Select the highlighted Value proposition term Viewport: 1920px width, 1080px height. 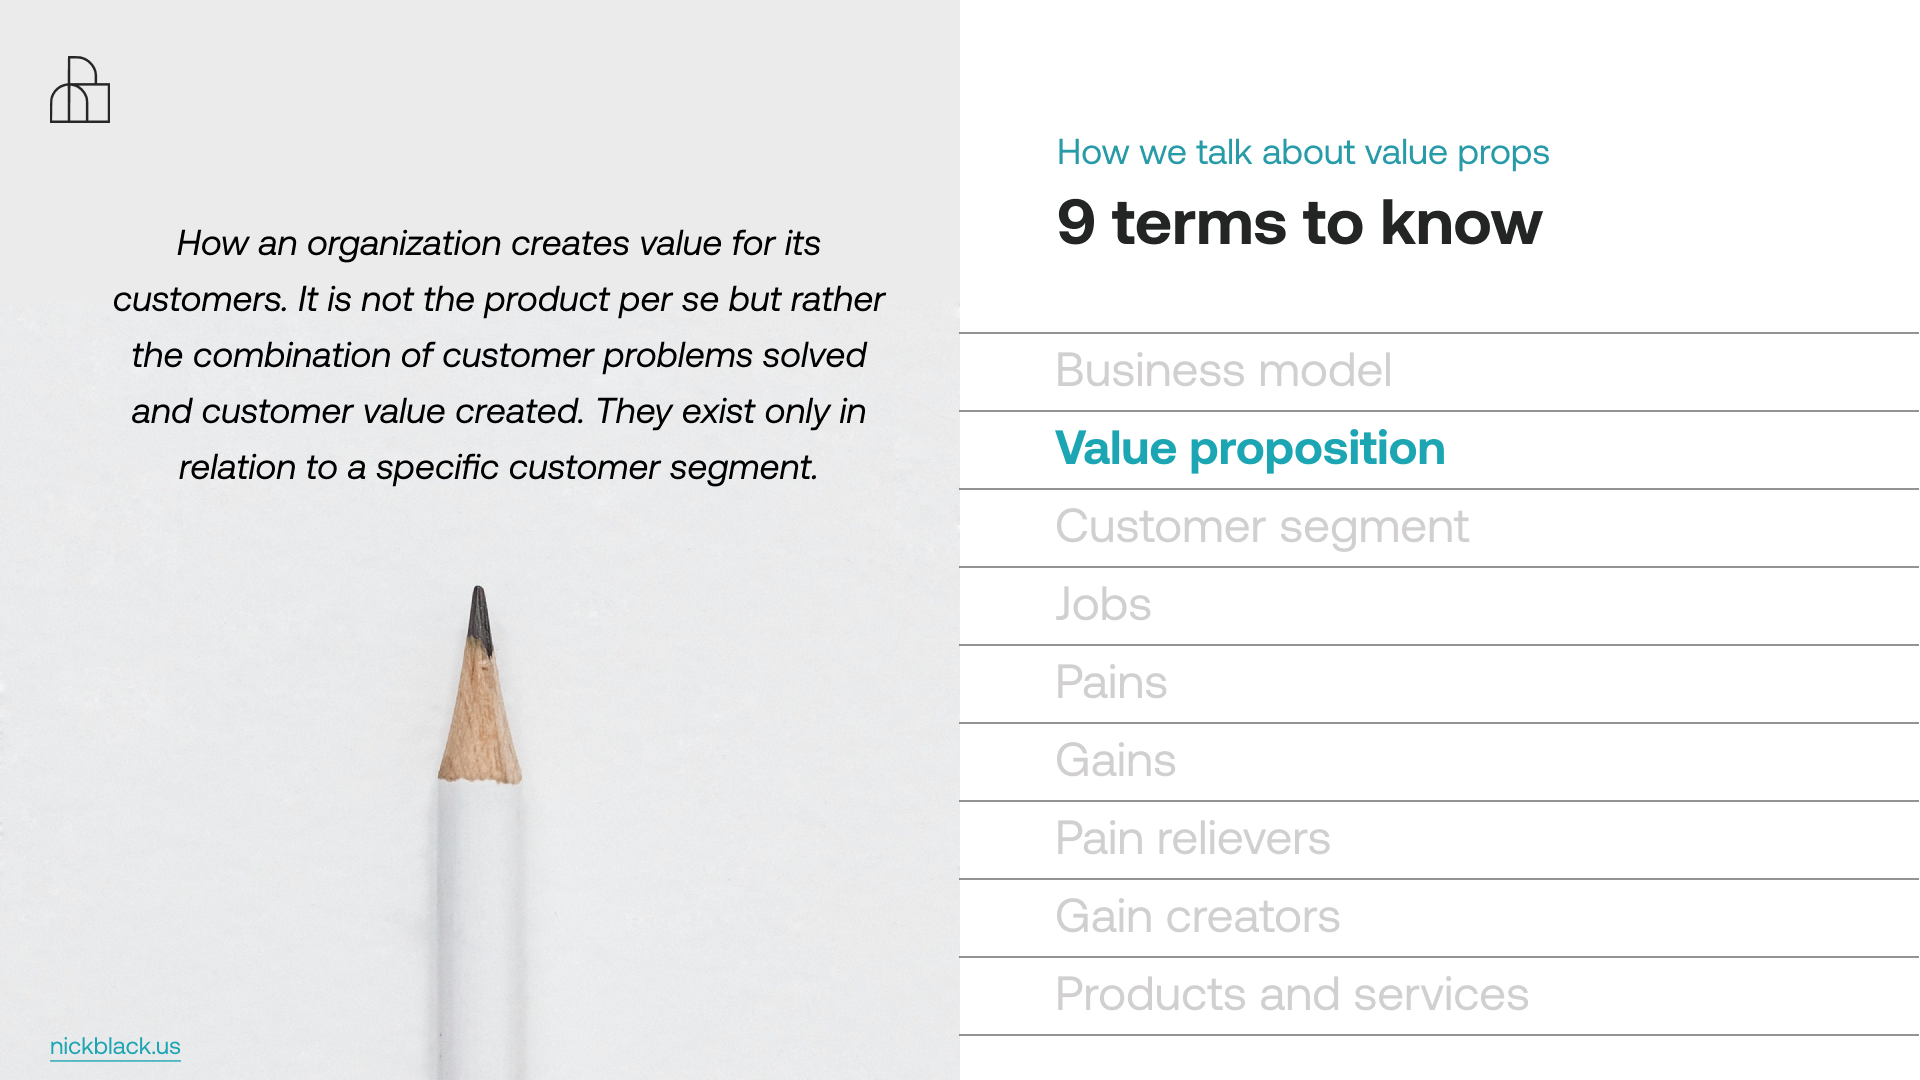[1250, 449]
